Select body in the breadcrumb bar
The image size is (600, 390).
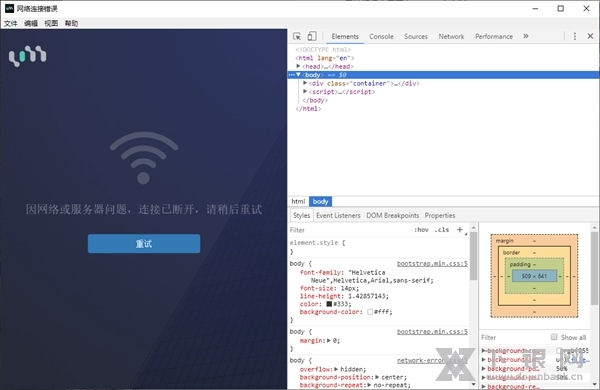point(320,201)
